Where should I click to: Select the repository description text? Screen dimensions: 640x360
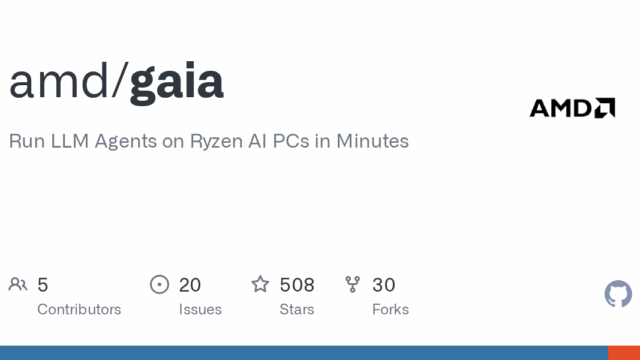tap(209, 141)
